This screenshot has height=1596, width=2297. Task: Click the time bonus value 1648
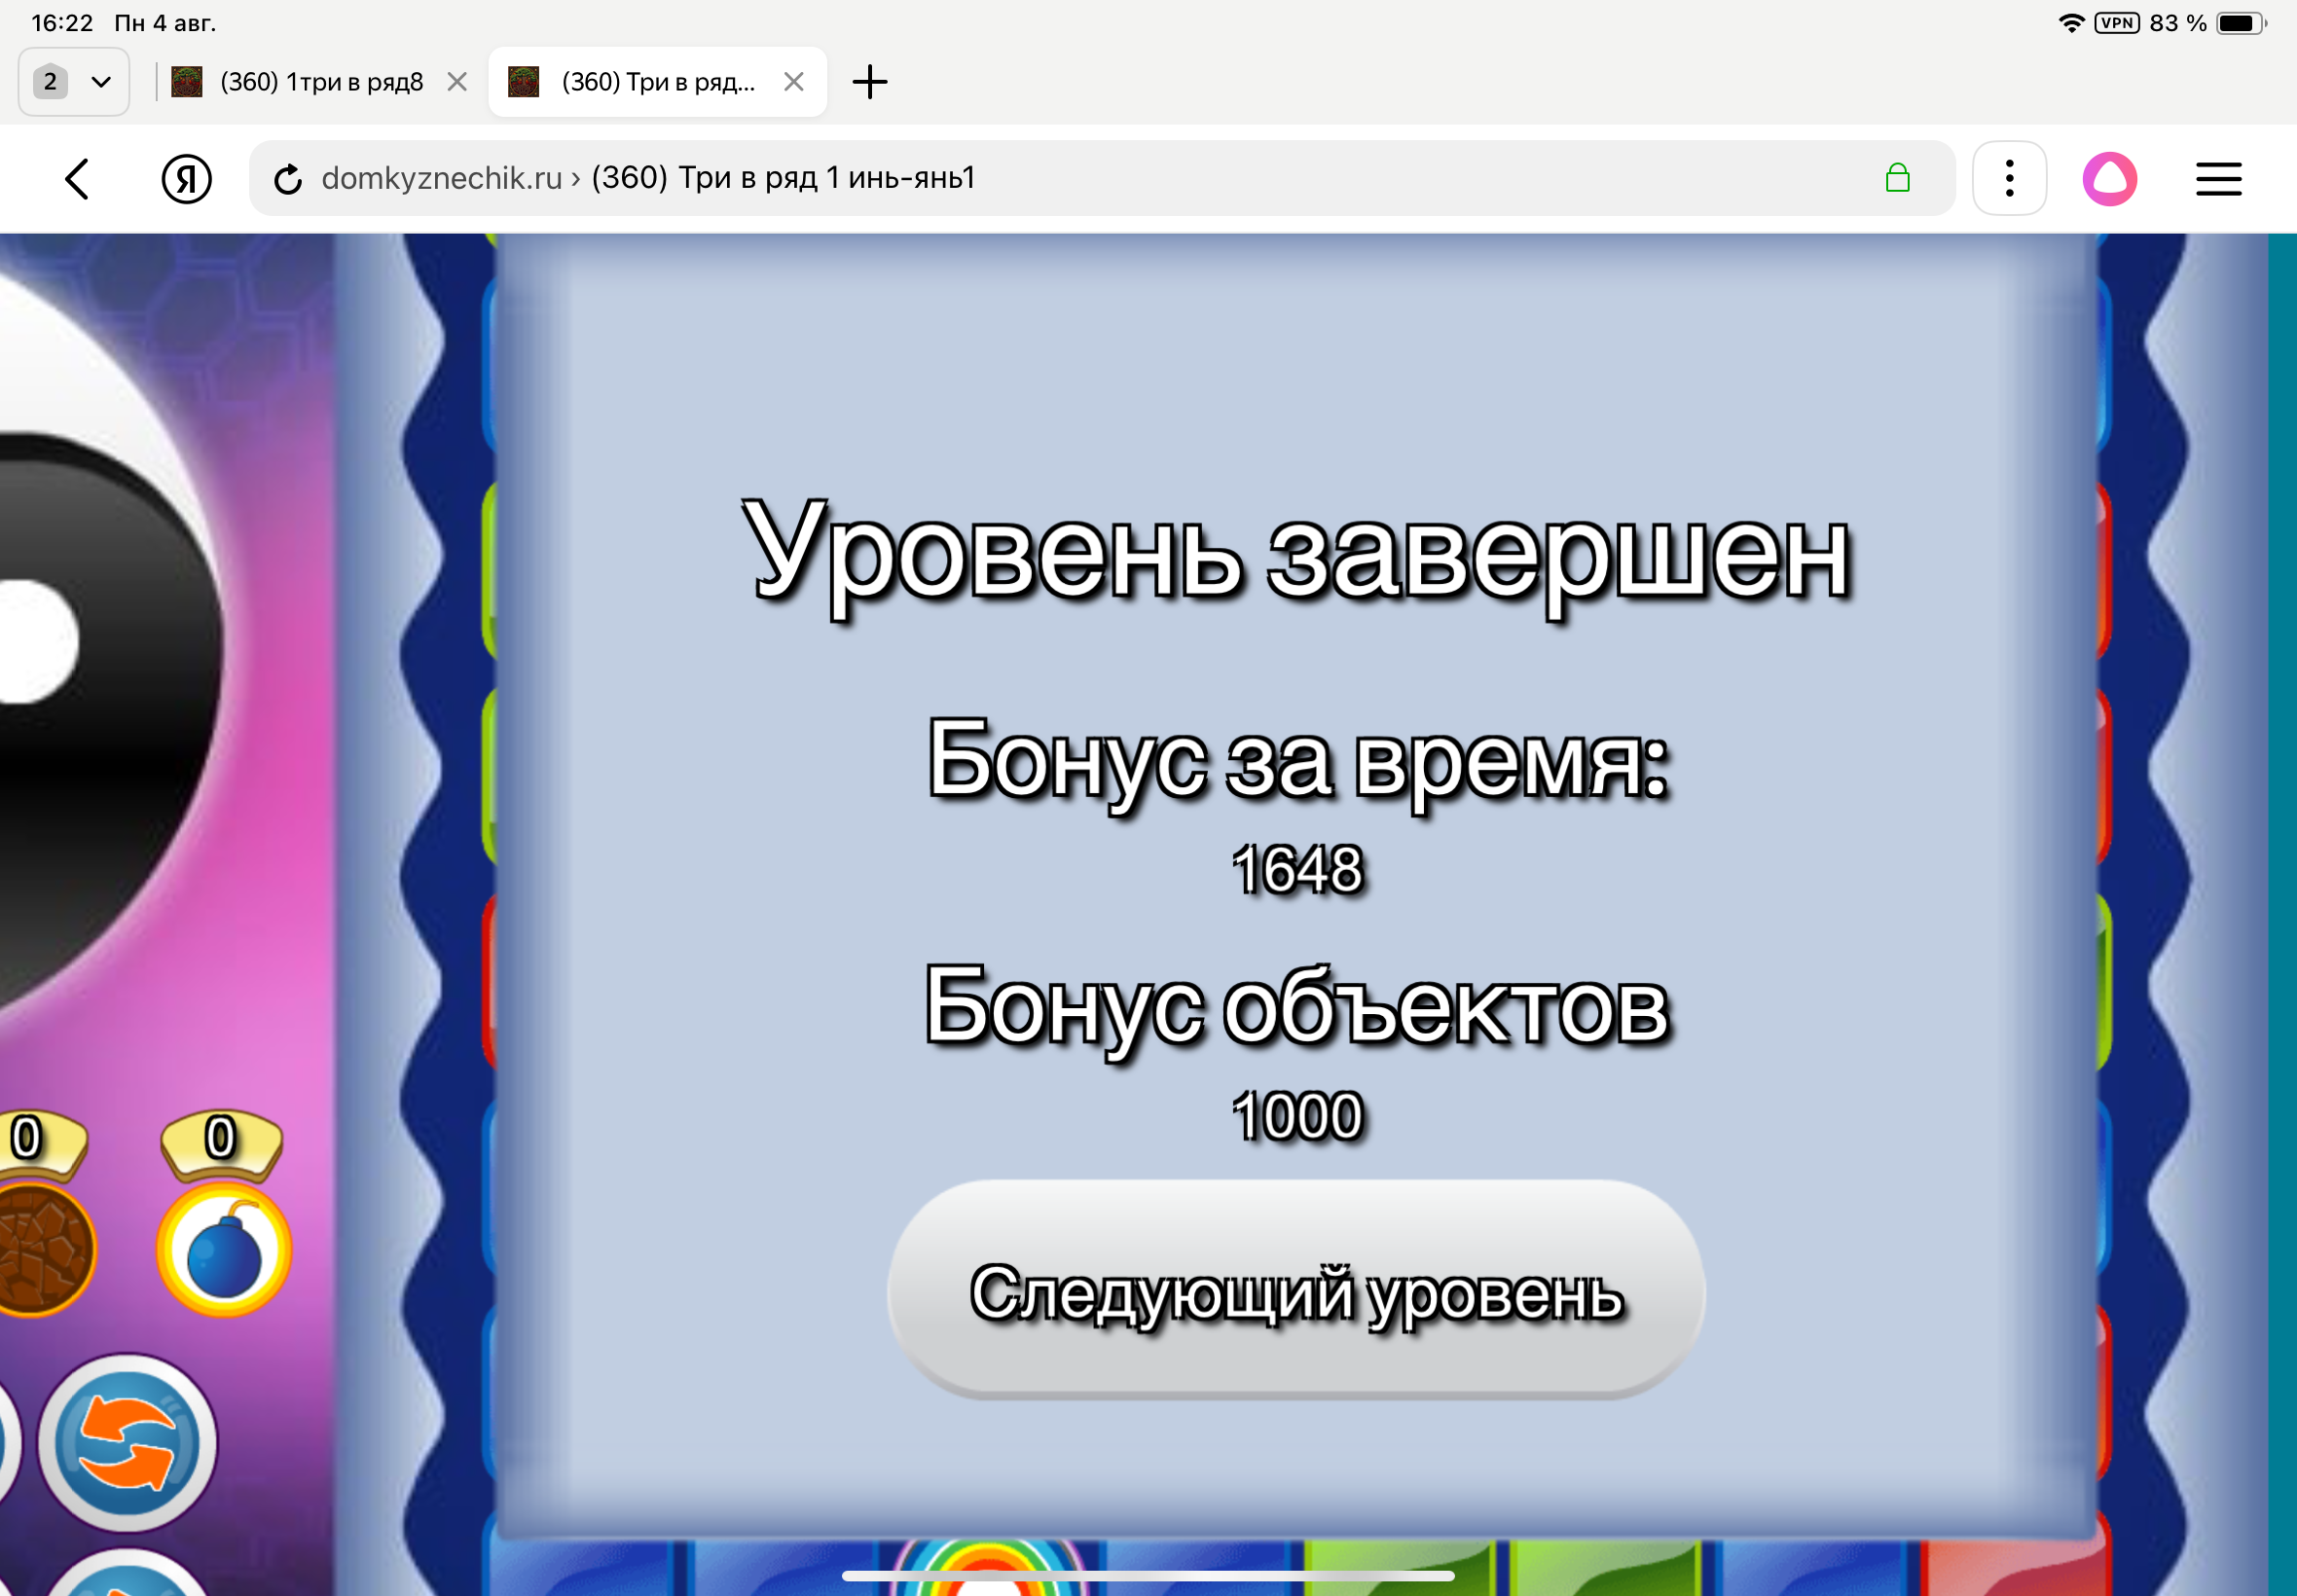pos(1297,868)
